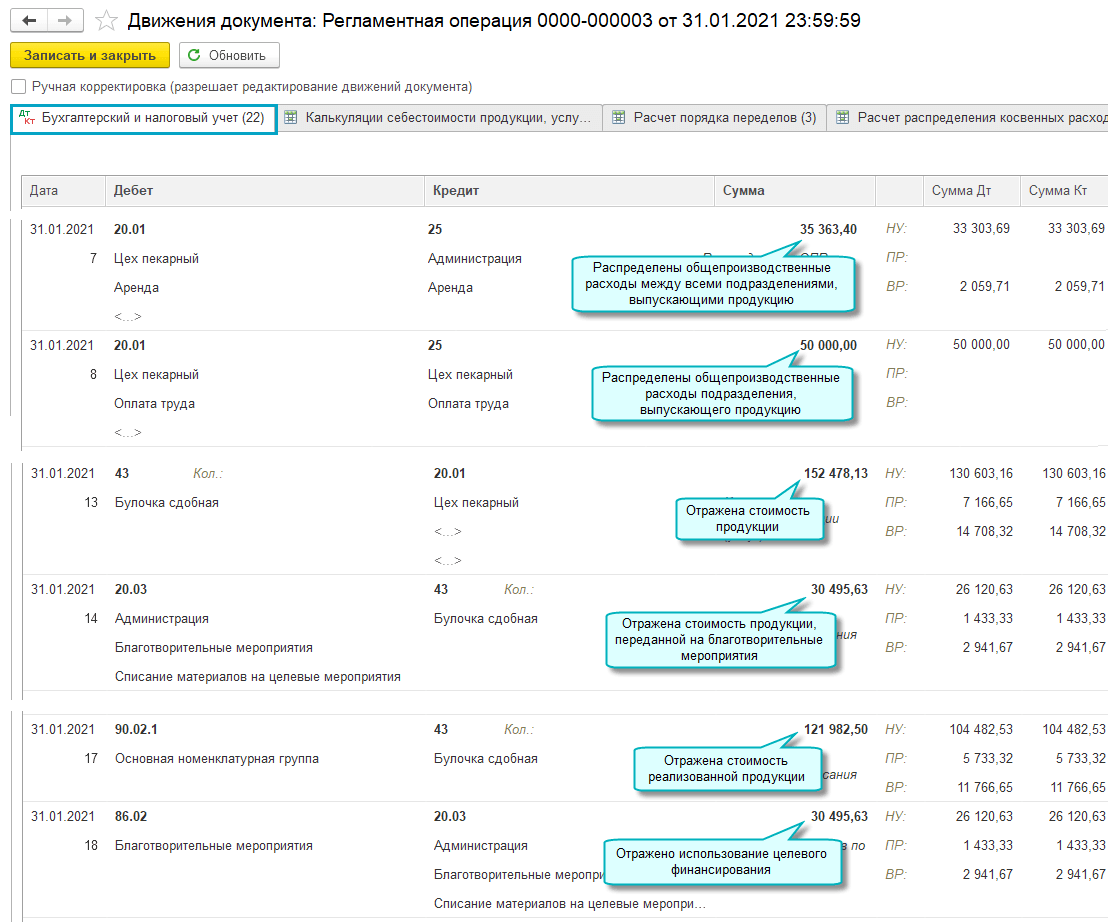This screenshot has height=922, width=1108.
Task: Select debit account 86.02
Action: point(131,816)
